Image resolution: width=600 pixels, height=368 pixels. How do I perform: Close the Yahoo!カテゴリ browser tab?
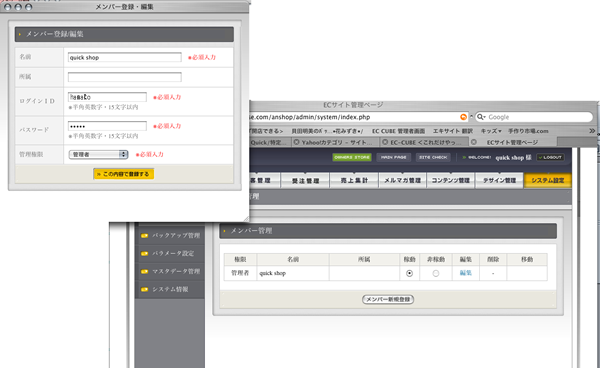coord(296,142)
